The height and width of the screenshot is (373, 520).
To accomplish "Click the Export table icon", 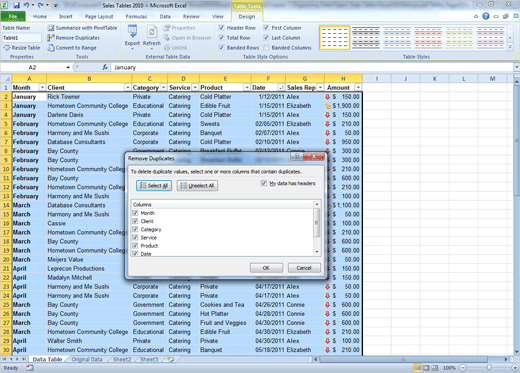I will pyautogui.click(x=132, y=37).
